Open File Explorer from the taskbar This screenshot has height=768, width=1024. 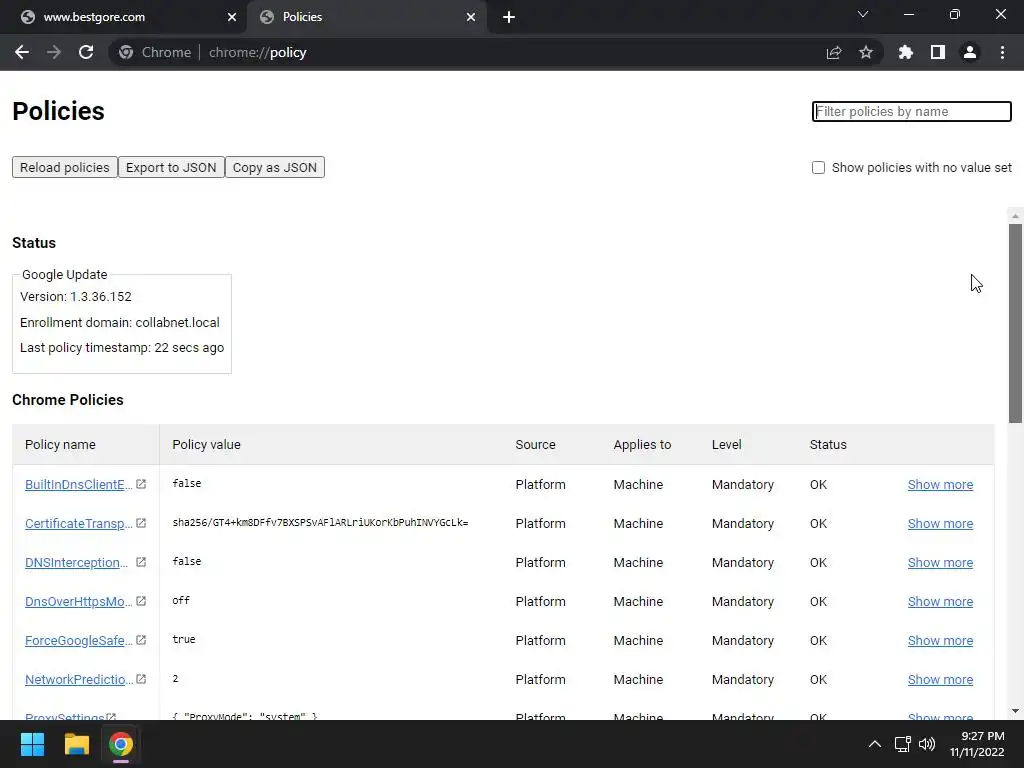pos(77,744)
